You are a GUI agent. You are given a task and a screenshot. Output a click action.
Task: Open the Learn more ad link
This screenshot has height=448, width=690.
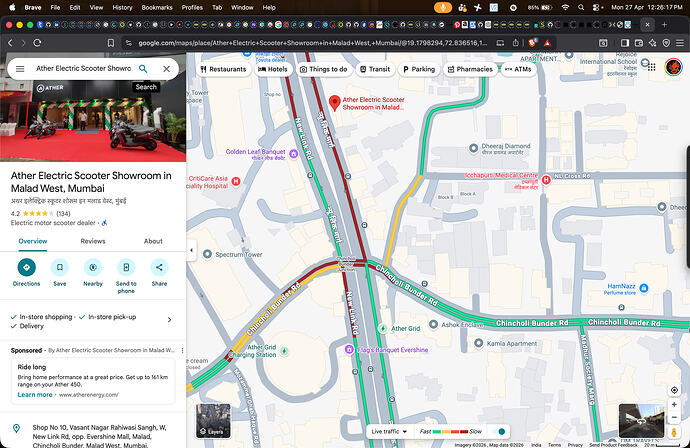(x=35, y=395)
